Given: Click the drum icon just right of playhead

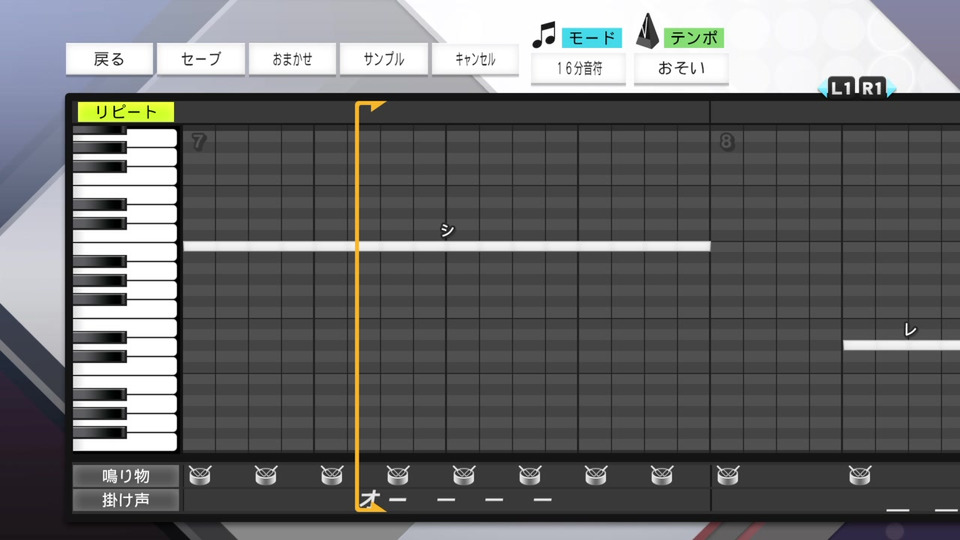Looking at the screenshot, I should tap(398, 475).
